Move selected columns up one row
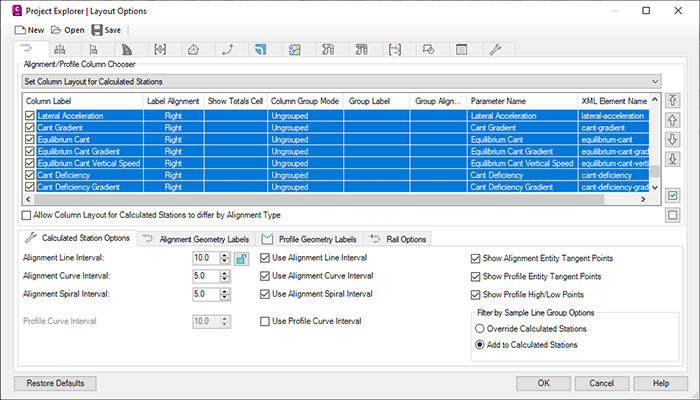 (x=672, y=121)
